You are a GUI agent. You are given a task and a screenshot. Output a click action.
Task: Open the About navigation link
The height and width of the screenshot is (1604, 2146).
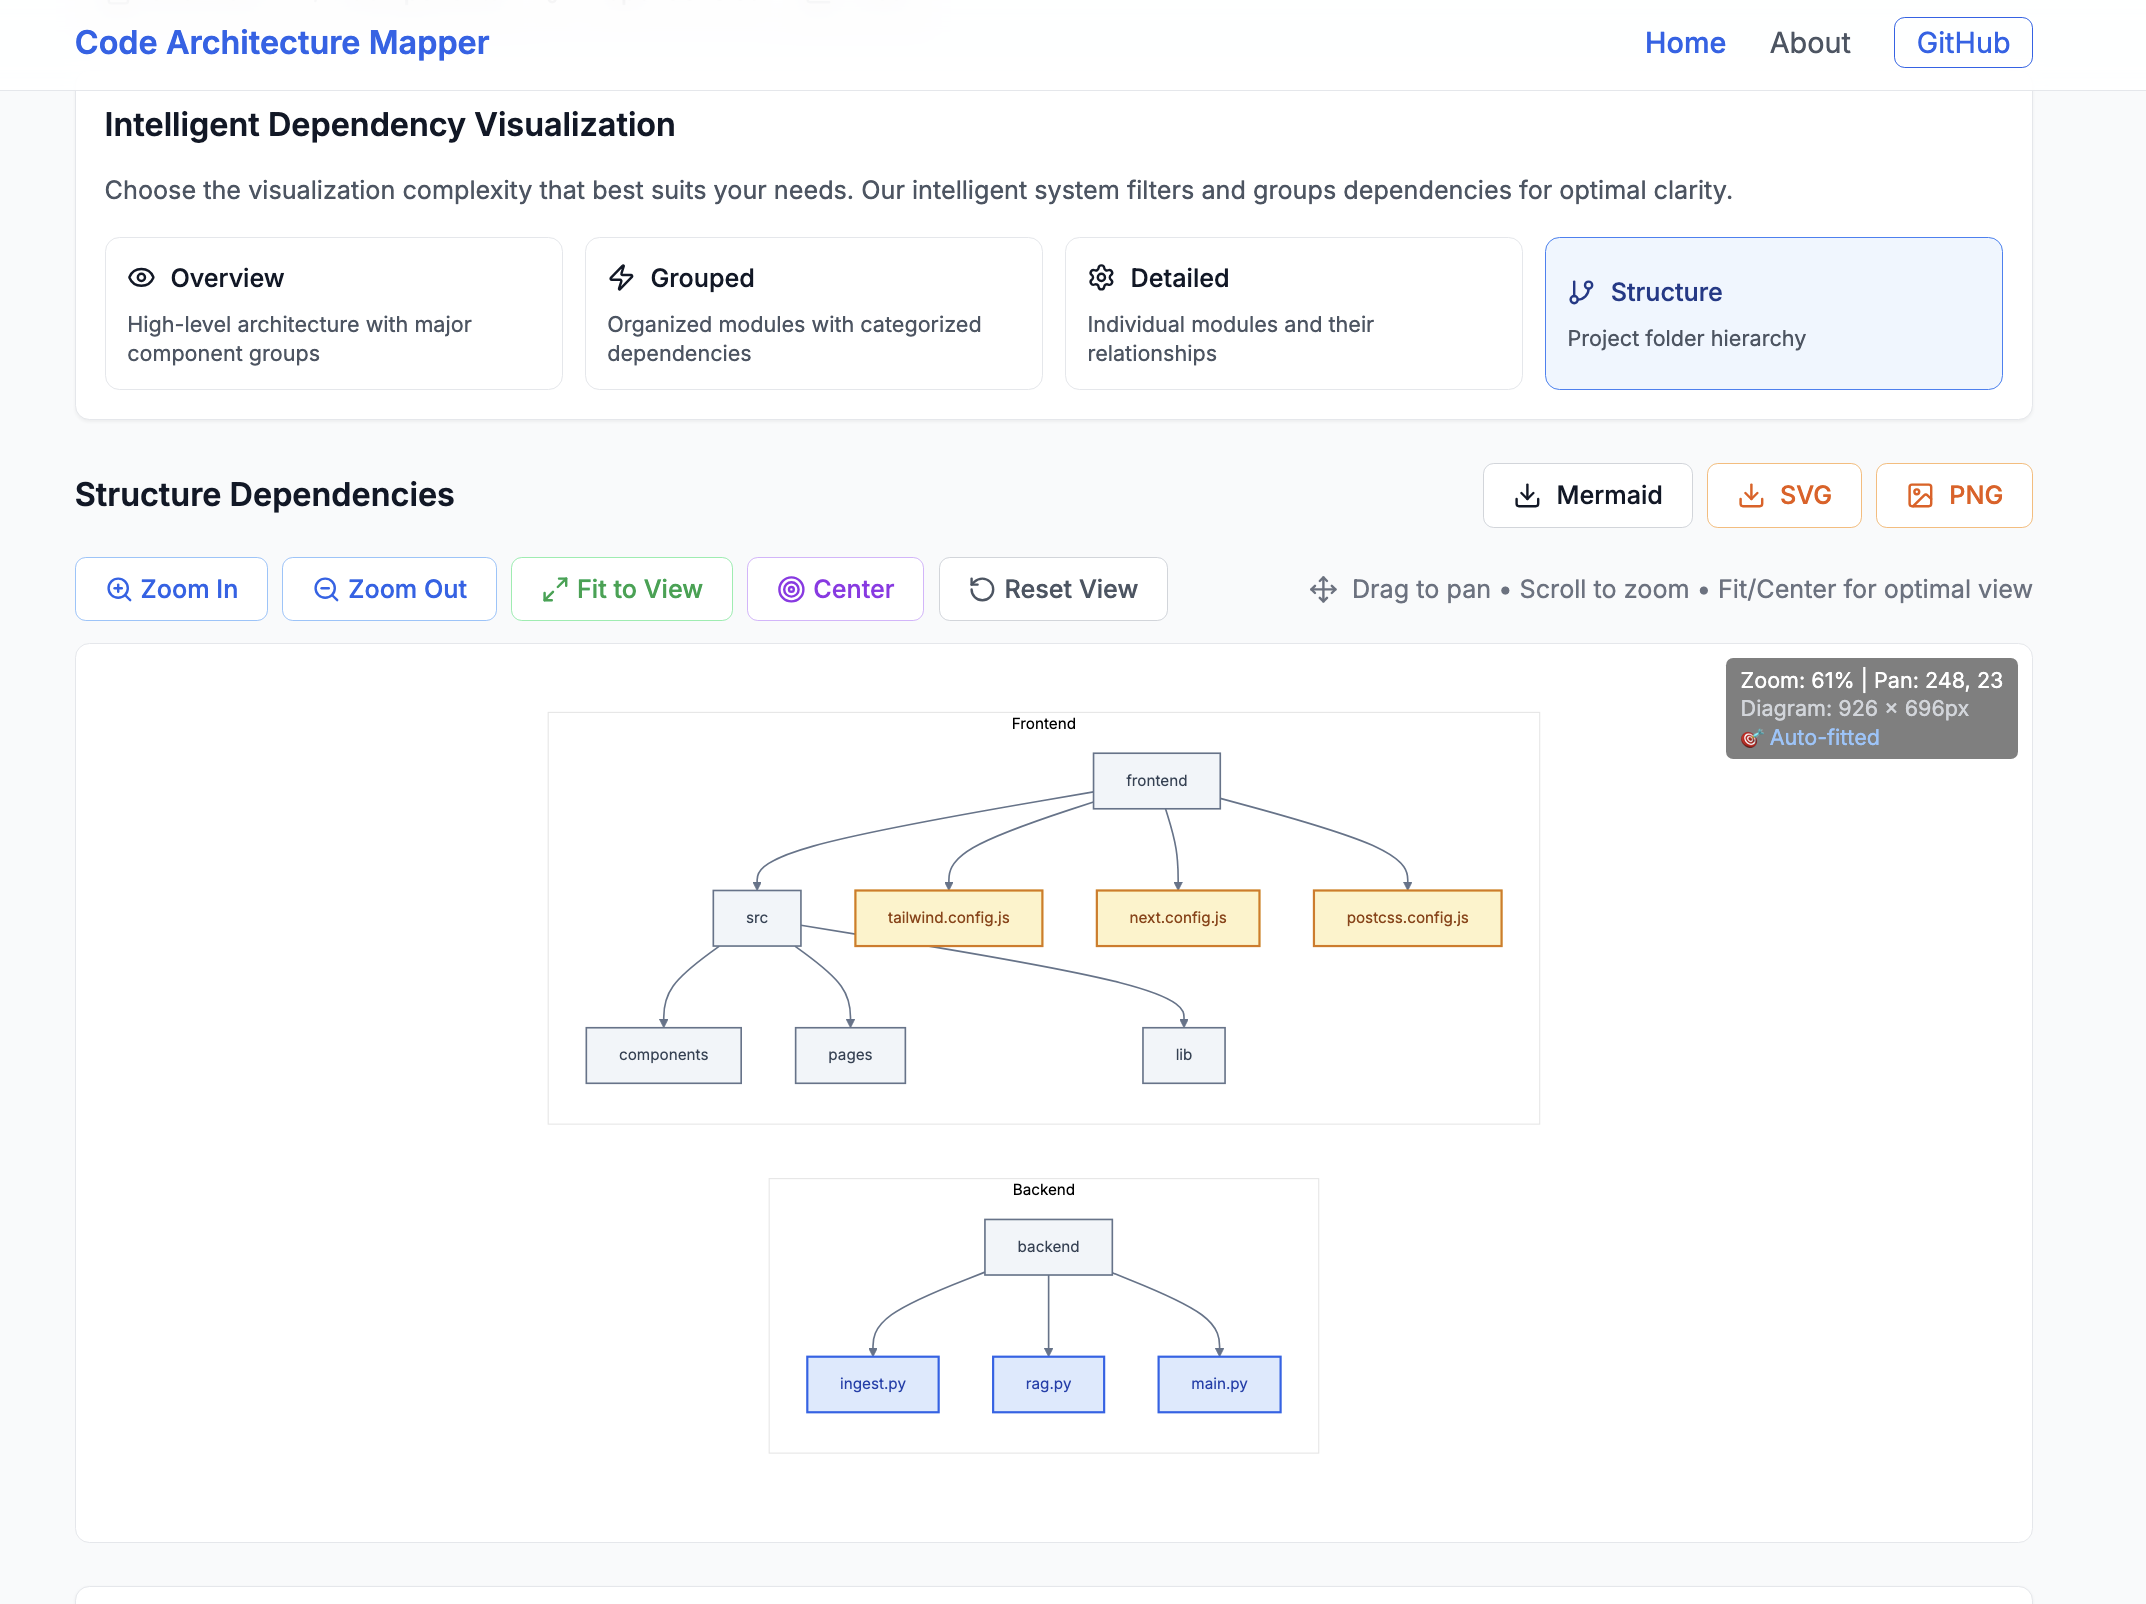(1810, 43)
